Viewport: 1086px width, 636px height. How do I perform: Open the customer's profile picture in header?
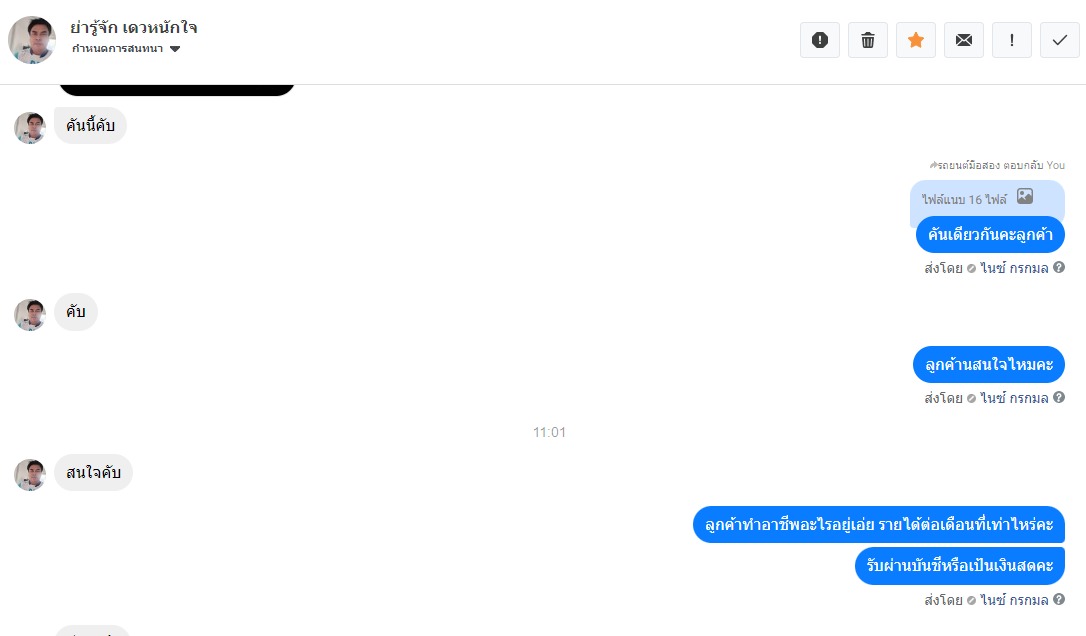(32, 39)
